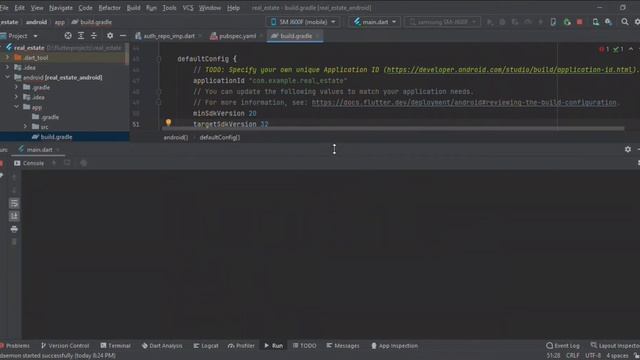Select the build.gradle editor tab

(x=295, y=36)
